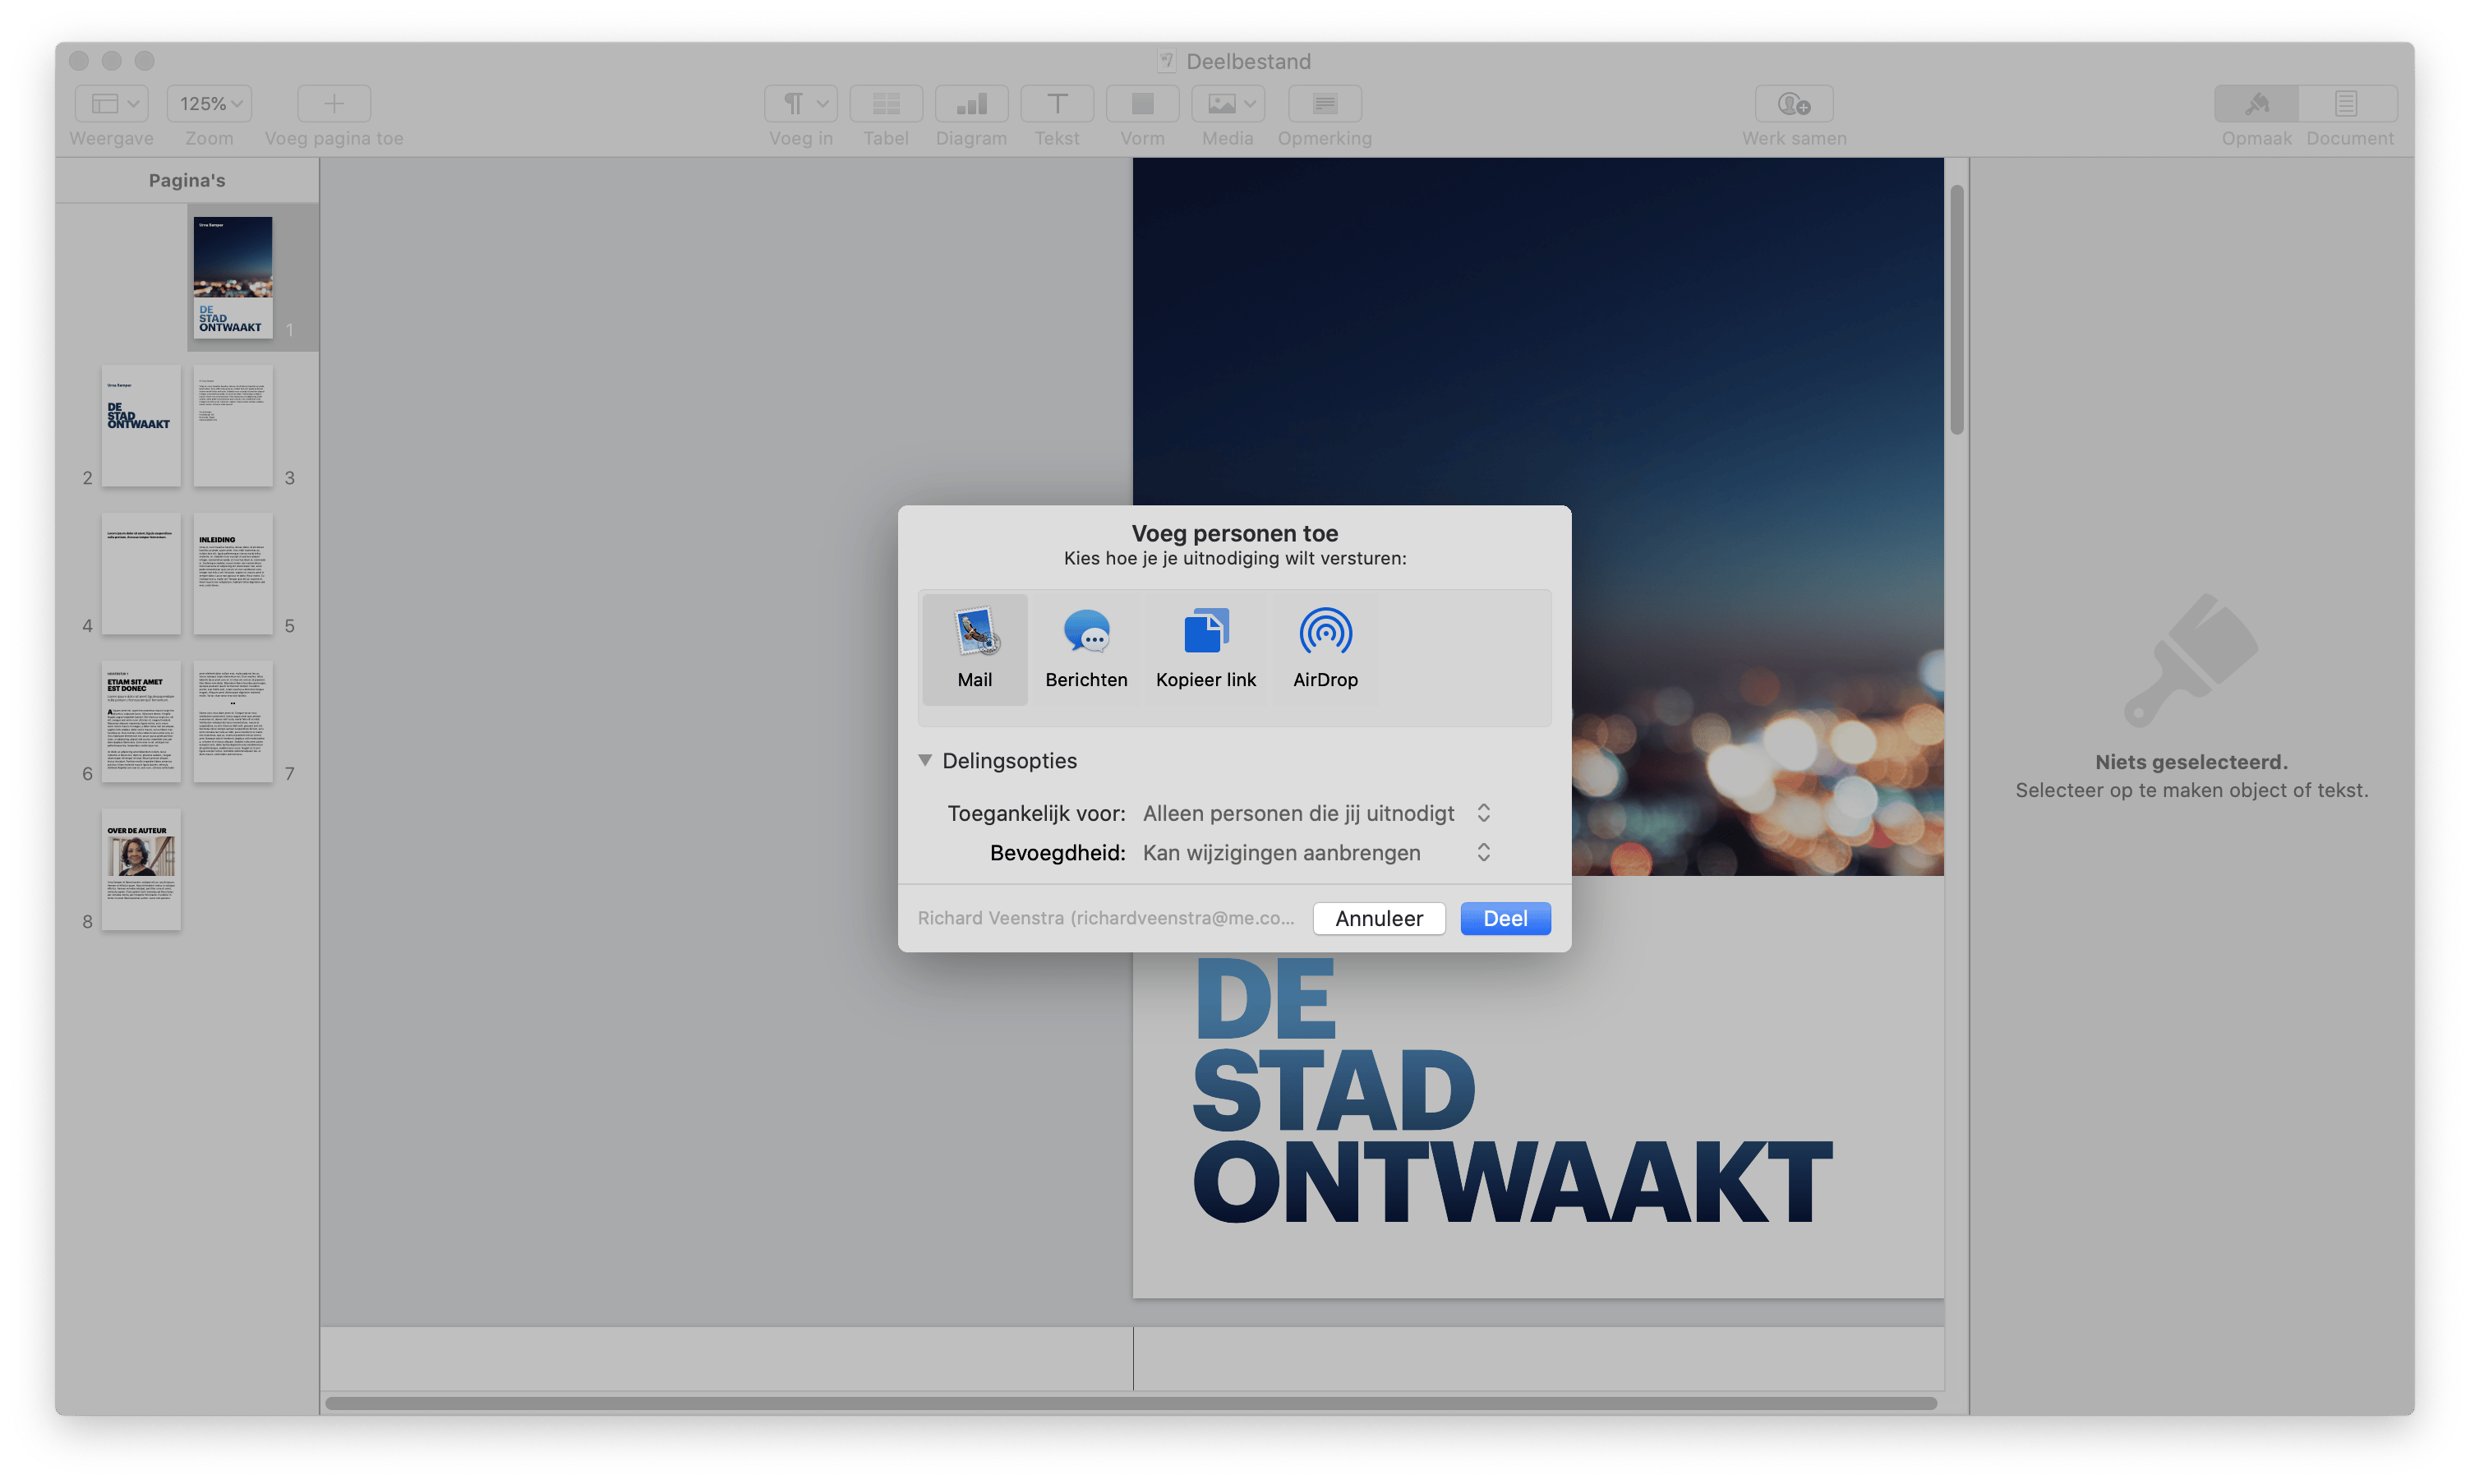Image resolution: width=2470 pixels, height=1484 pixels.
Task: Switch to the Opmaak panel
Action: (2257, 103)
